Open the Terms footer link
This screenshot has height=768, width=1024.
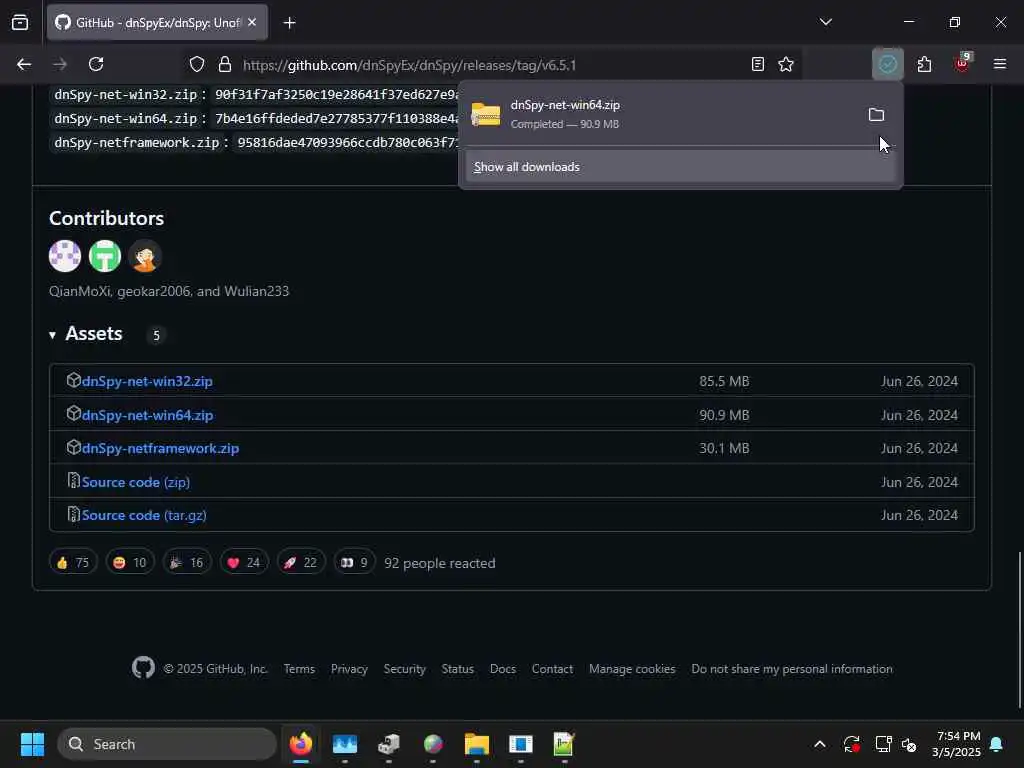pyautogui.click(x=299, y=669)
